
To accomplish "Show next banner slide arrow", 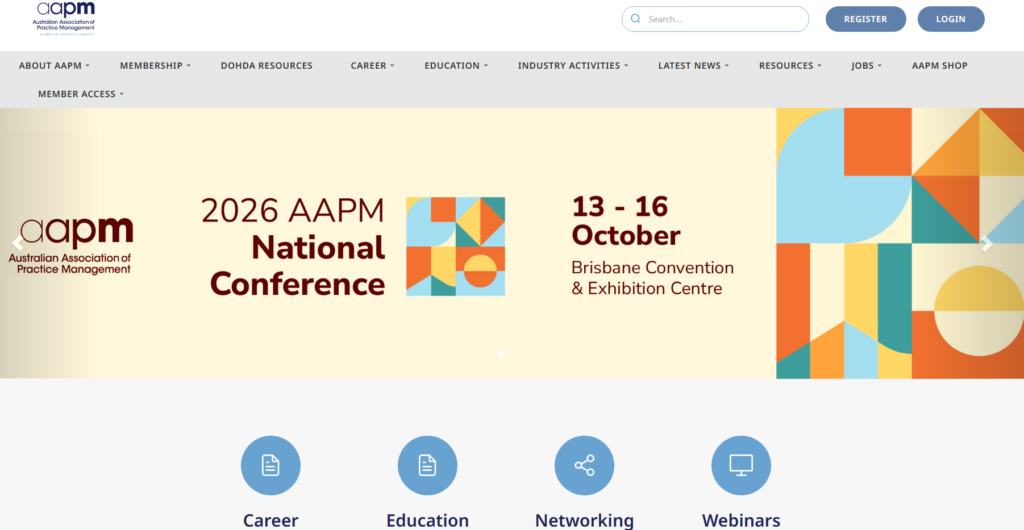I will (x=987, y=243).
